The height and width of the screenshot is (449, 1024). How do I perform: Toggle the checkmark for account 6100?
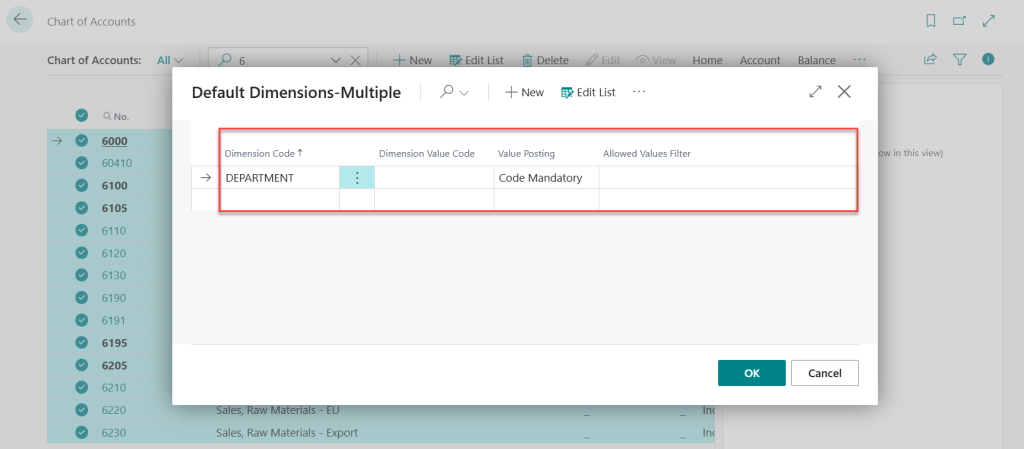(81, 185)
